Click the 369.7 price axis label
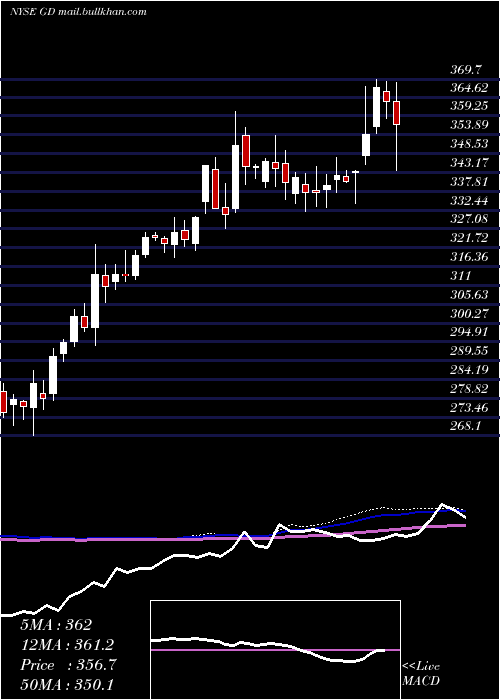The width and height of the screenshot is (500, 700). (466, 70)
